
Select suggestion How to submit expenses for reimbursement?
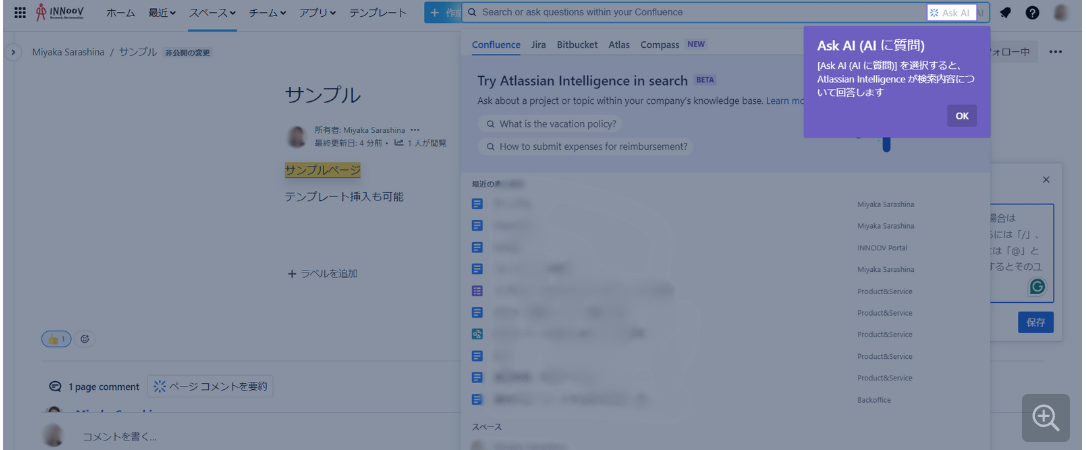tap(586, 147)
